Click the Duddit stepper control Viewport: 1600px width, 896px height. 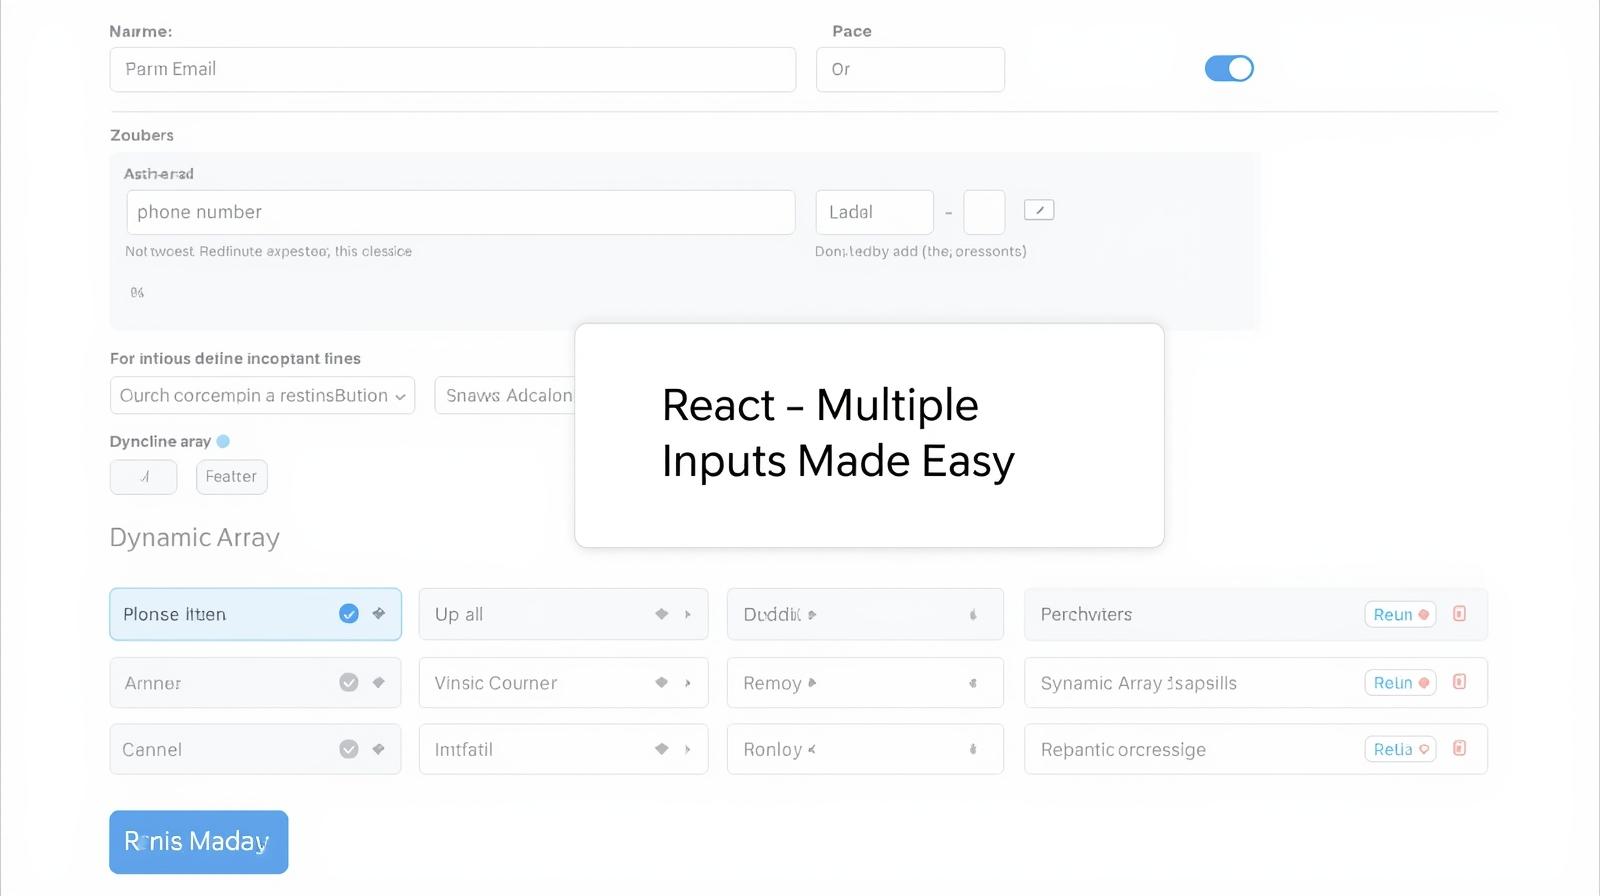pos(973,615)
